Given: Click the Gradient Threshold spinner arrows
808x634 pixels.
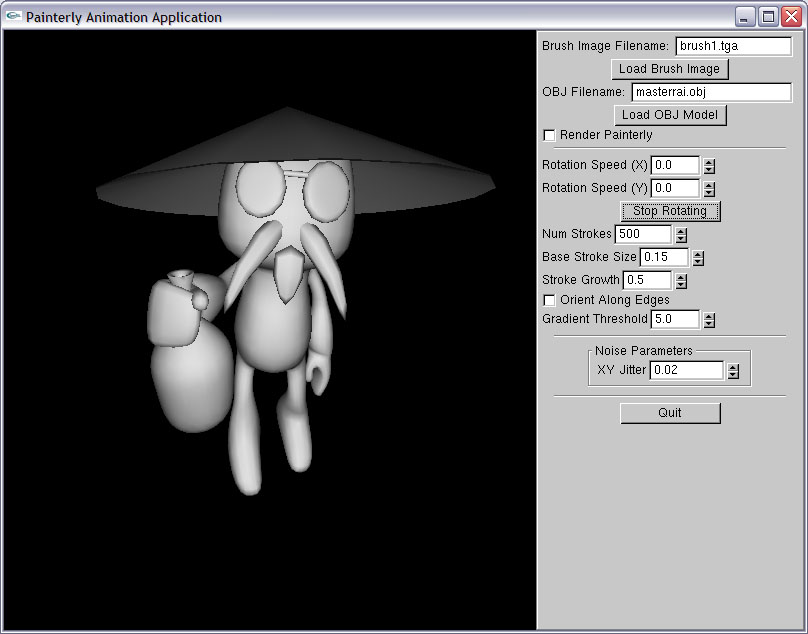Looking at the screenshot, I should (x=709, y=321).
